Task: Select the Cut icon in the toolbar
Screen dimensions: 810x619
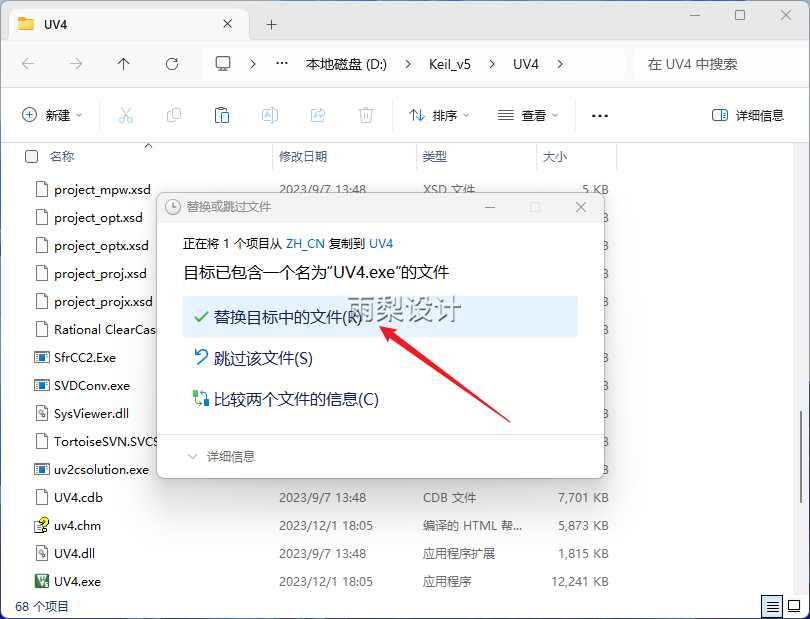Action: click(x=125, y=115)
